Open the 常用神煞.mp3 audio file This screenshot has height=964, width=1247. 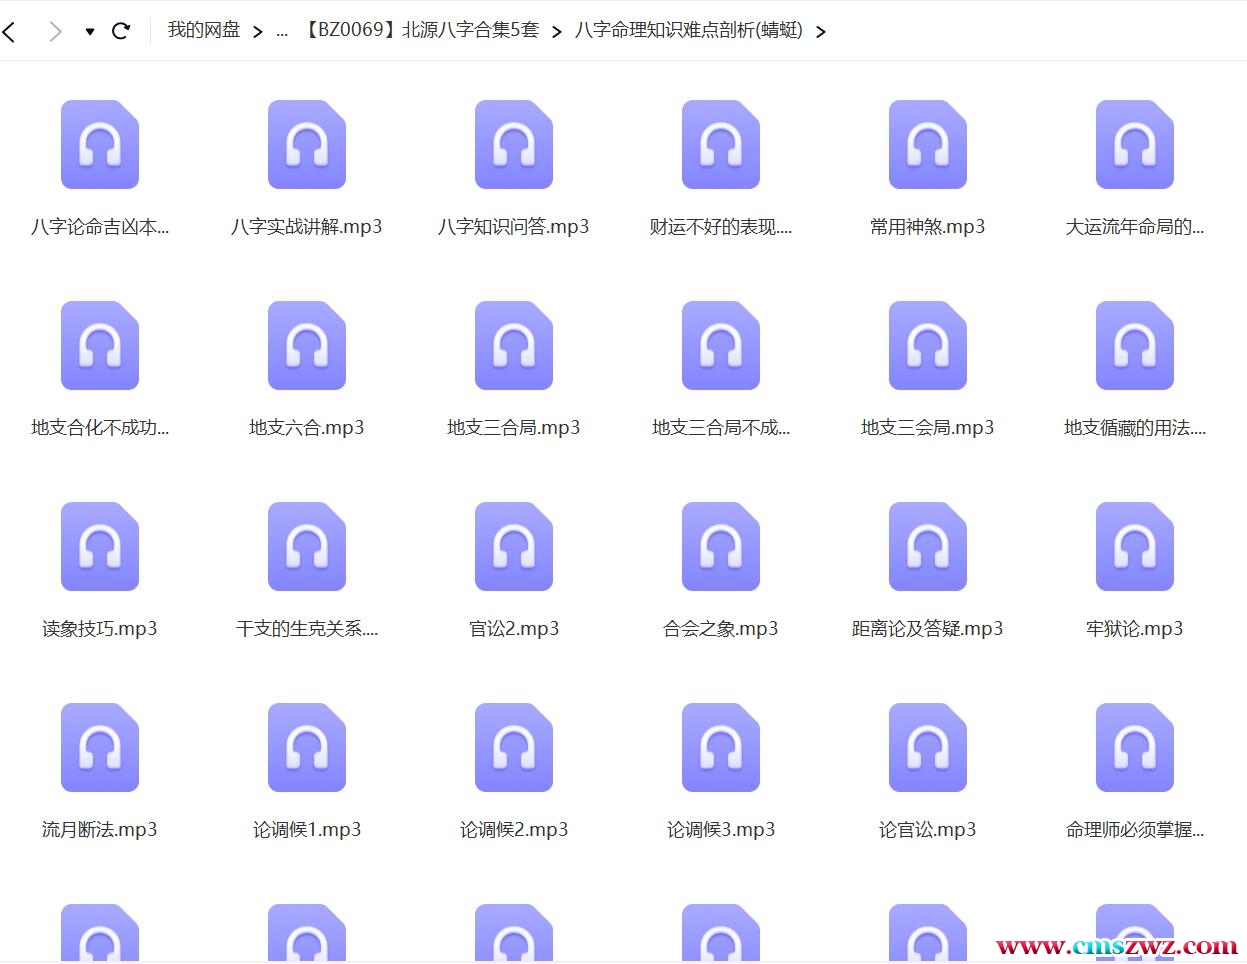[928, 145]
